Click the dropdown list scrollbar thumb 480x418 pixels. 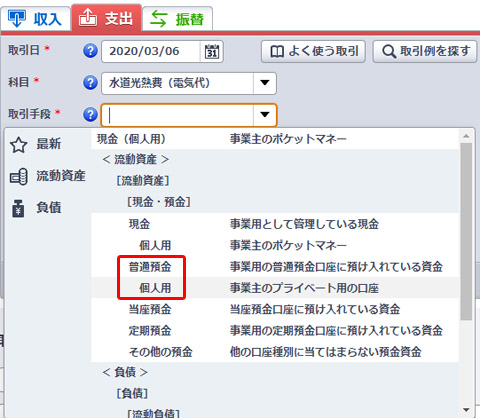click(x=466, y=232)
